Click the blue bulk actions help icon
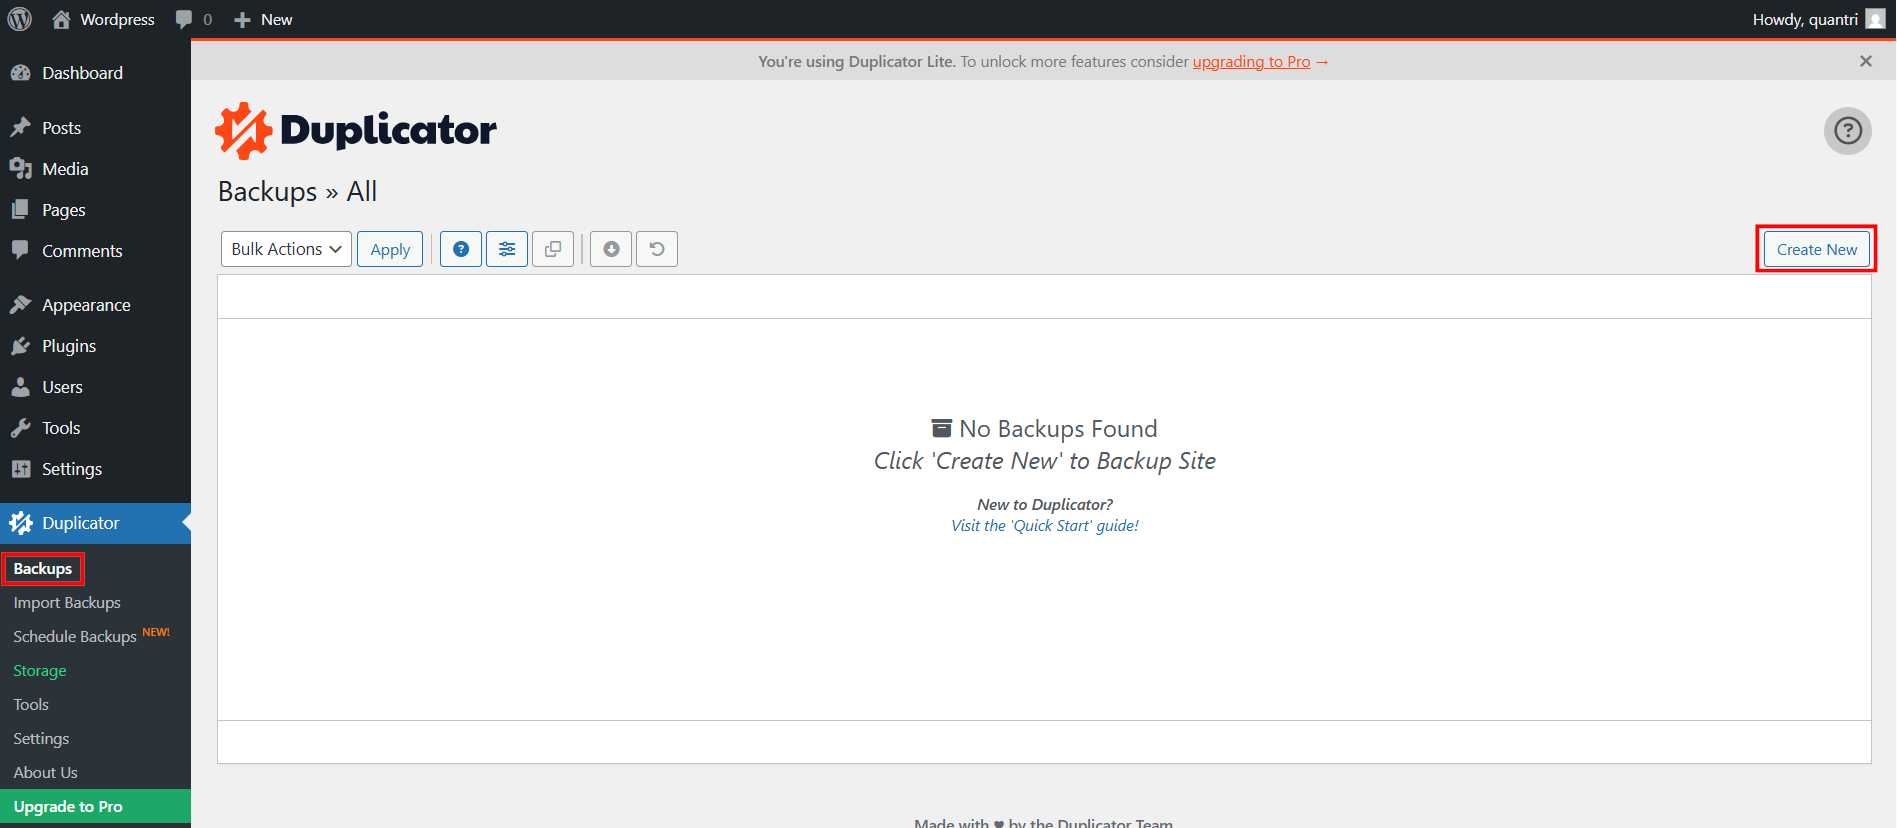 (461, 249)
